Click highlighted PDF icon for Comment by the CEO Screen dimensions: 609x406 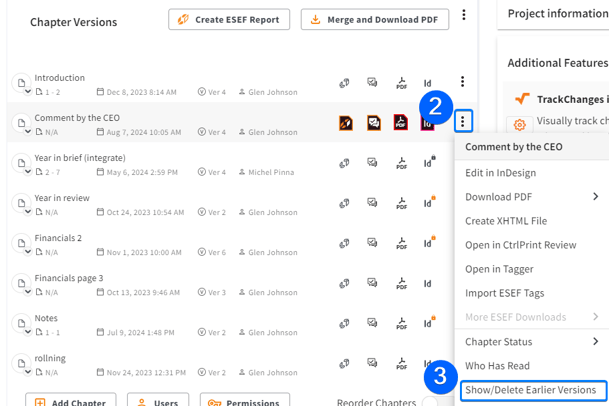(401, 123)
